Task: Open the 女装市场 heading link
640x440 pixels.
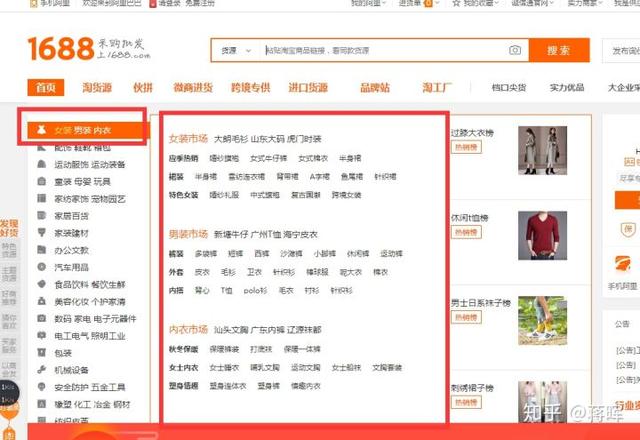Action: 188,138
